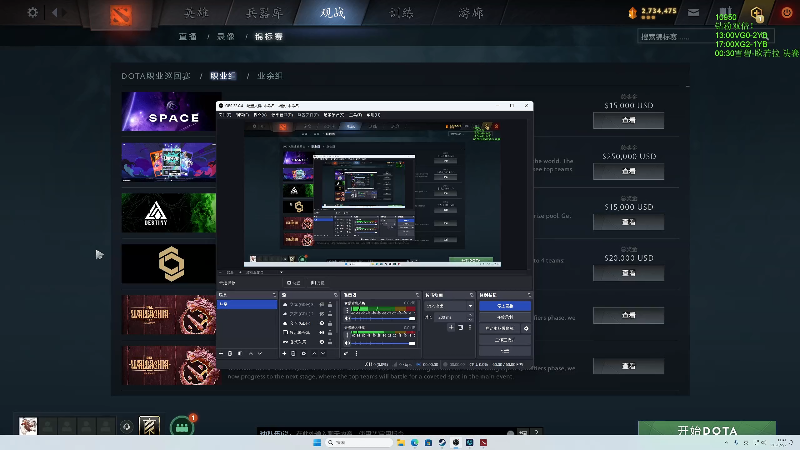This screenshot has height=450, width=800.
Task: Open OBS Studio from Windows taskbar
Action: click(x=456, y=442)
